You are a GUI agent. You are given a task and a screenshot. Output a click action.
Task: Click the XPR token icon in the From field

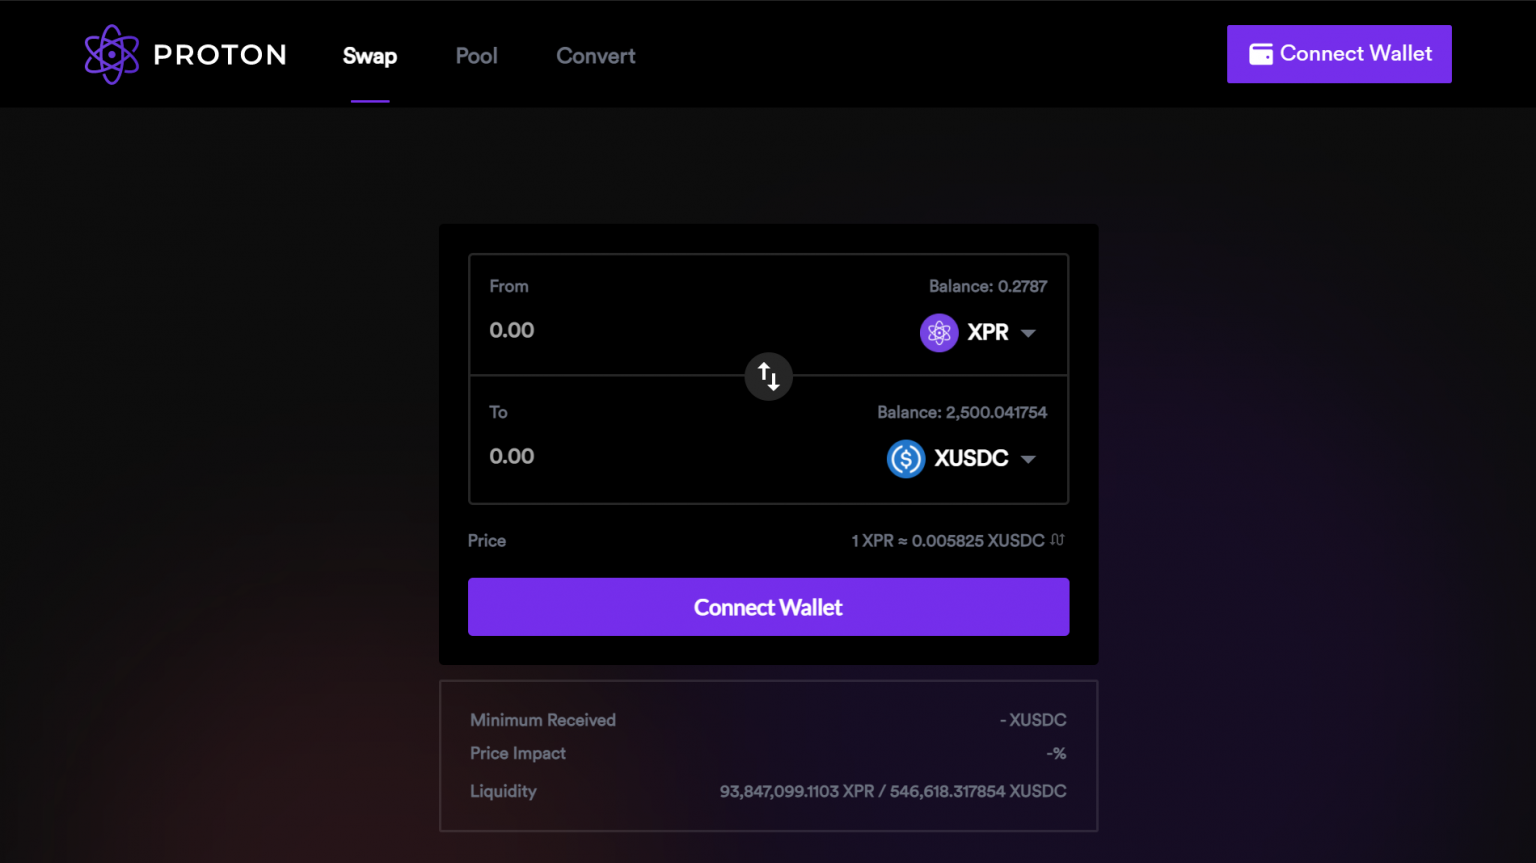[938, 332]
